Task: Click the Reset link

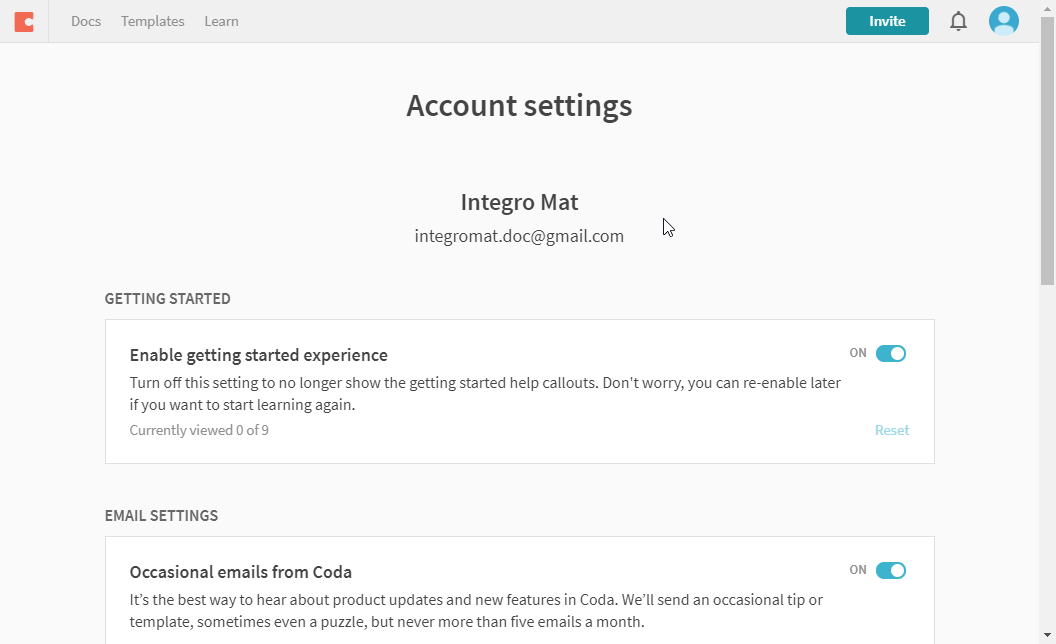Action: pos(892,430)
